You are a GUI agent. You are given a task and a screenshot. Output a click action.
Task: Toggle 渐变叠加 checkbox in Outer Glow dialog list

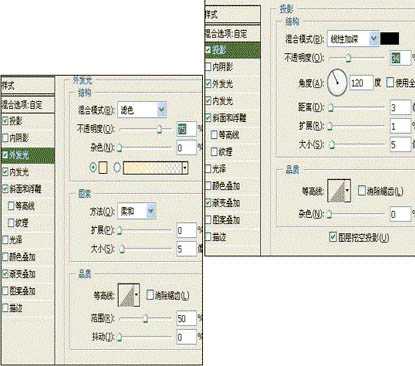click(5, 274)
